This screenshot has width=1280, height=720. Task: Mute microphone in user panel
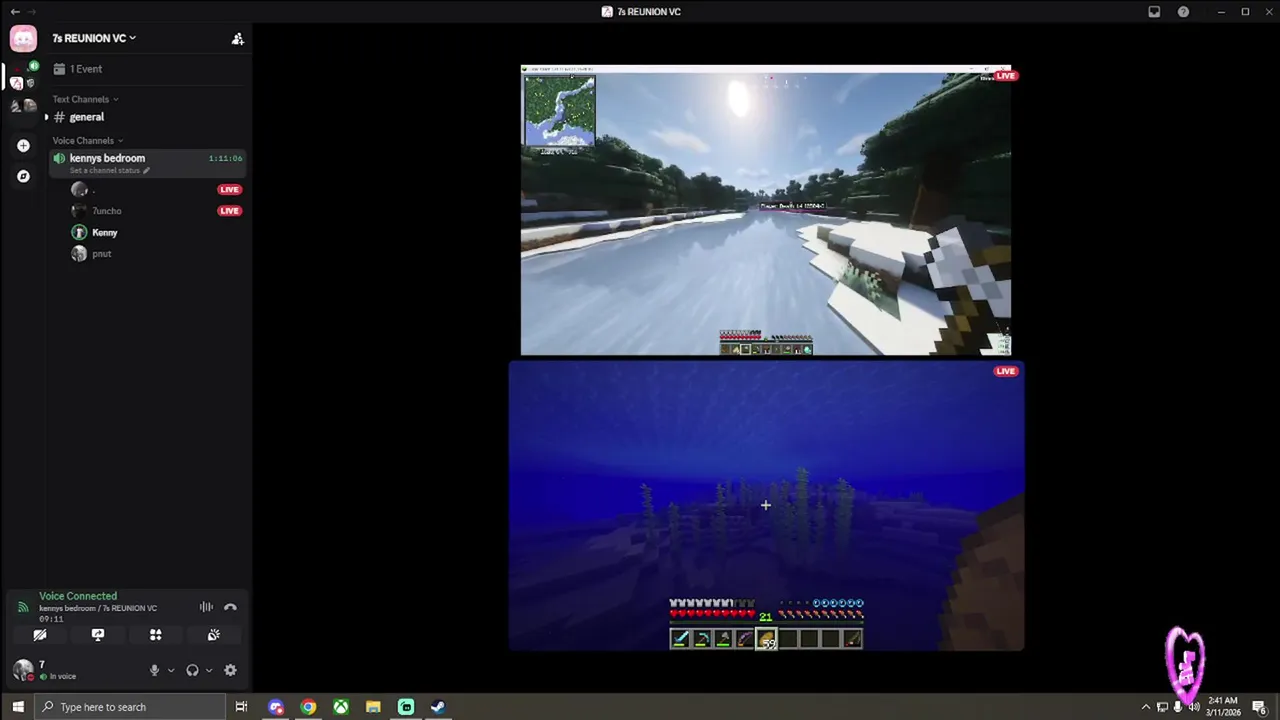coord(154,671)
